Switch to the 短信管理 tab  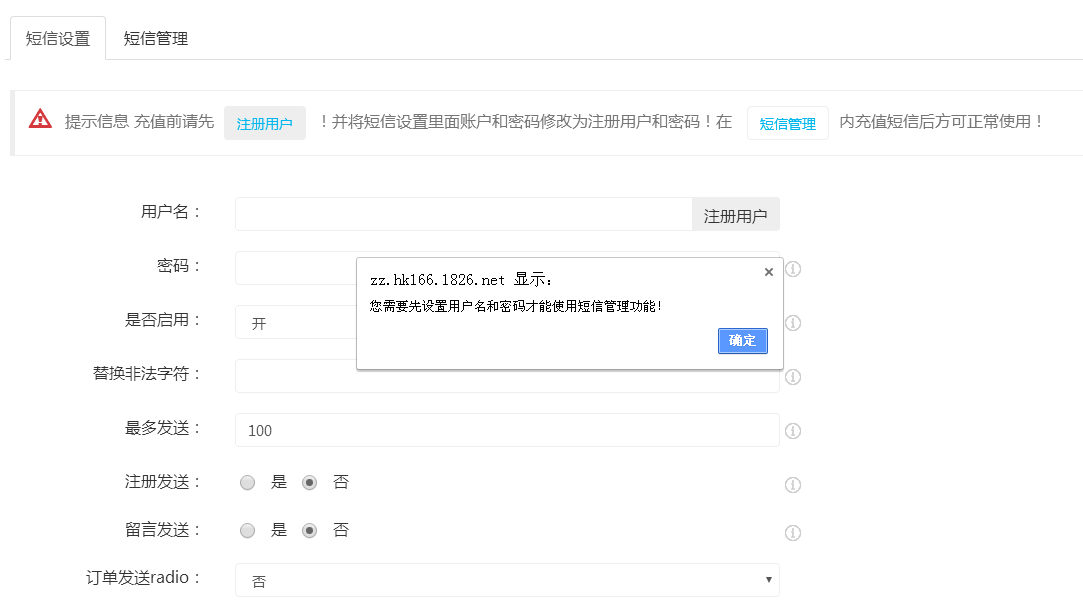[153, 37]
